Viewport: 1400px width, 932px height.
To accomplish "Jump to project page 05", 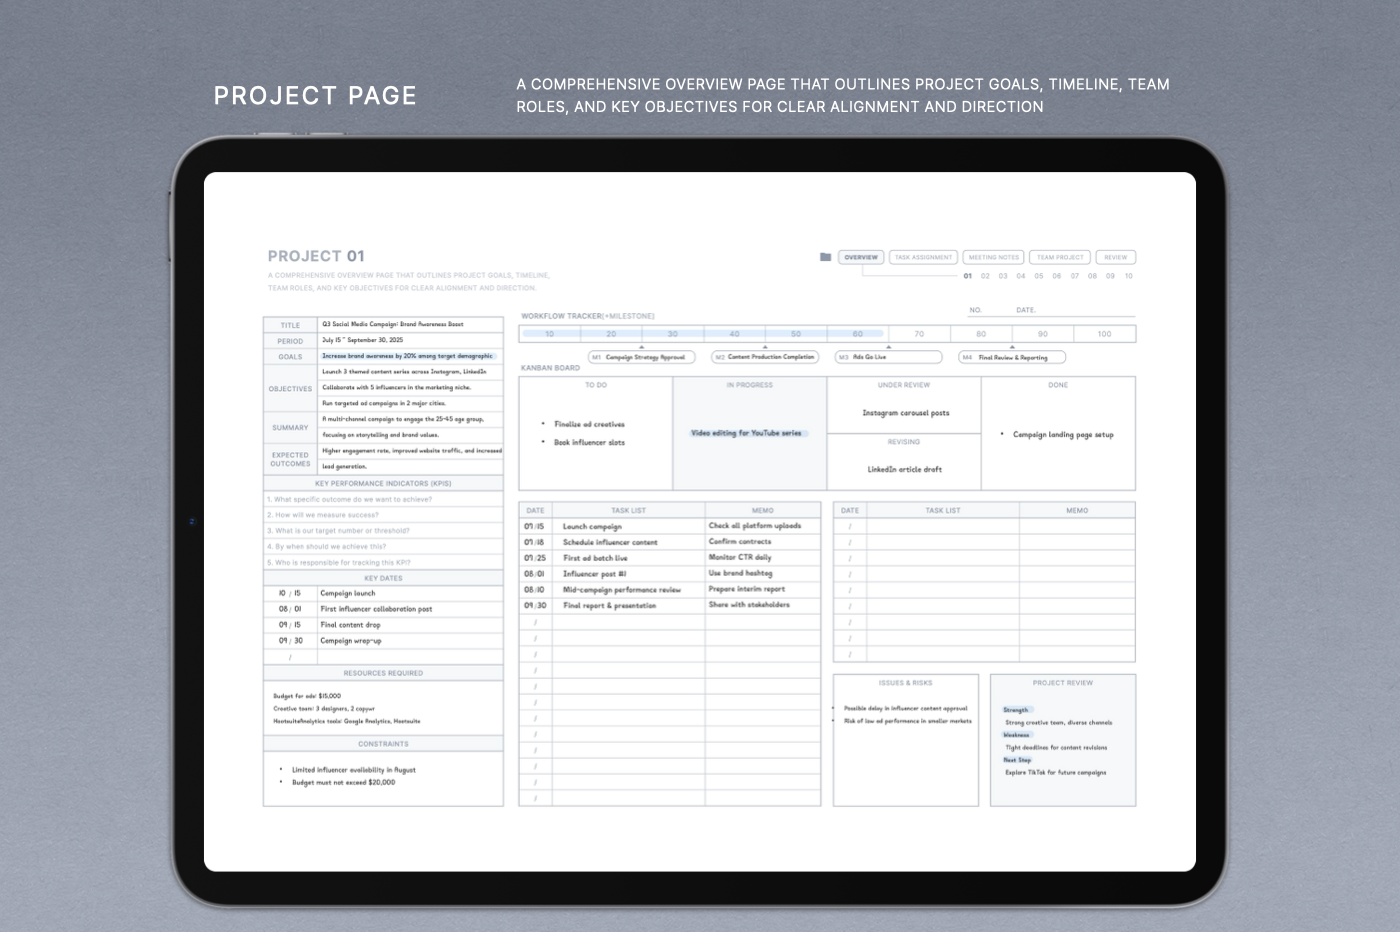I will pos(1039,276).
